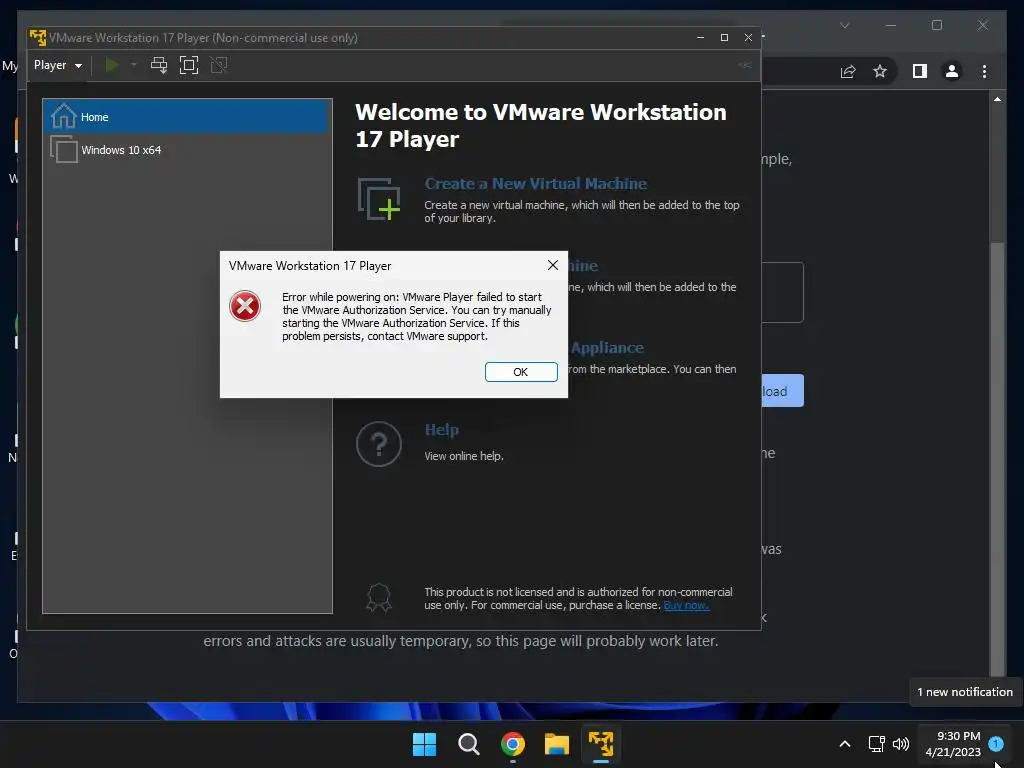Image resolution: width=1024 pixels, height=768 pixels.
Task: Select Home in the VMware library
Action: point(187,117)
